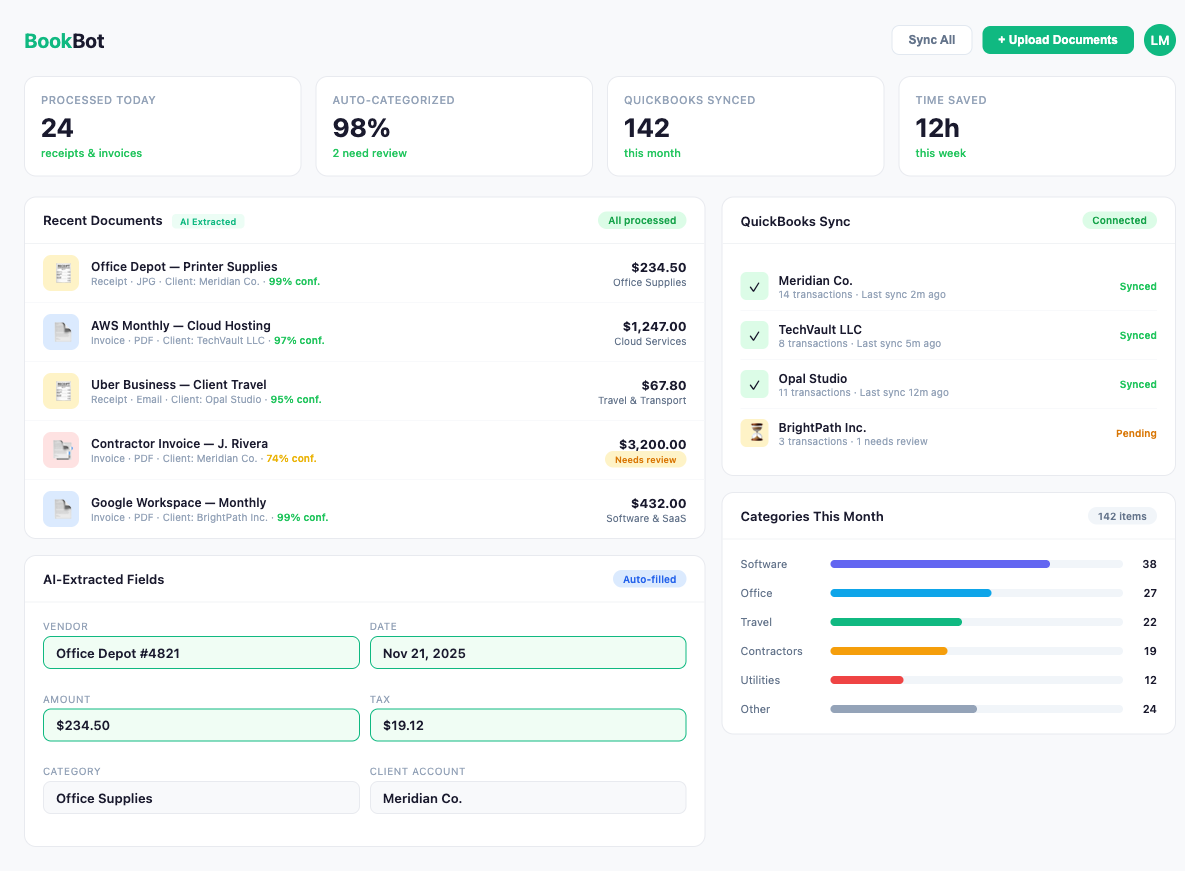This screenshot has height=871, width=1185.
Task: Click TechVault LLC synced checkmark
Action: [x=754, y=335]
